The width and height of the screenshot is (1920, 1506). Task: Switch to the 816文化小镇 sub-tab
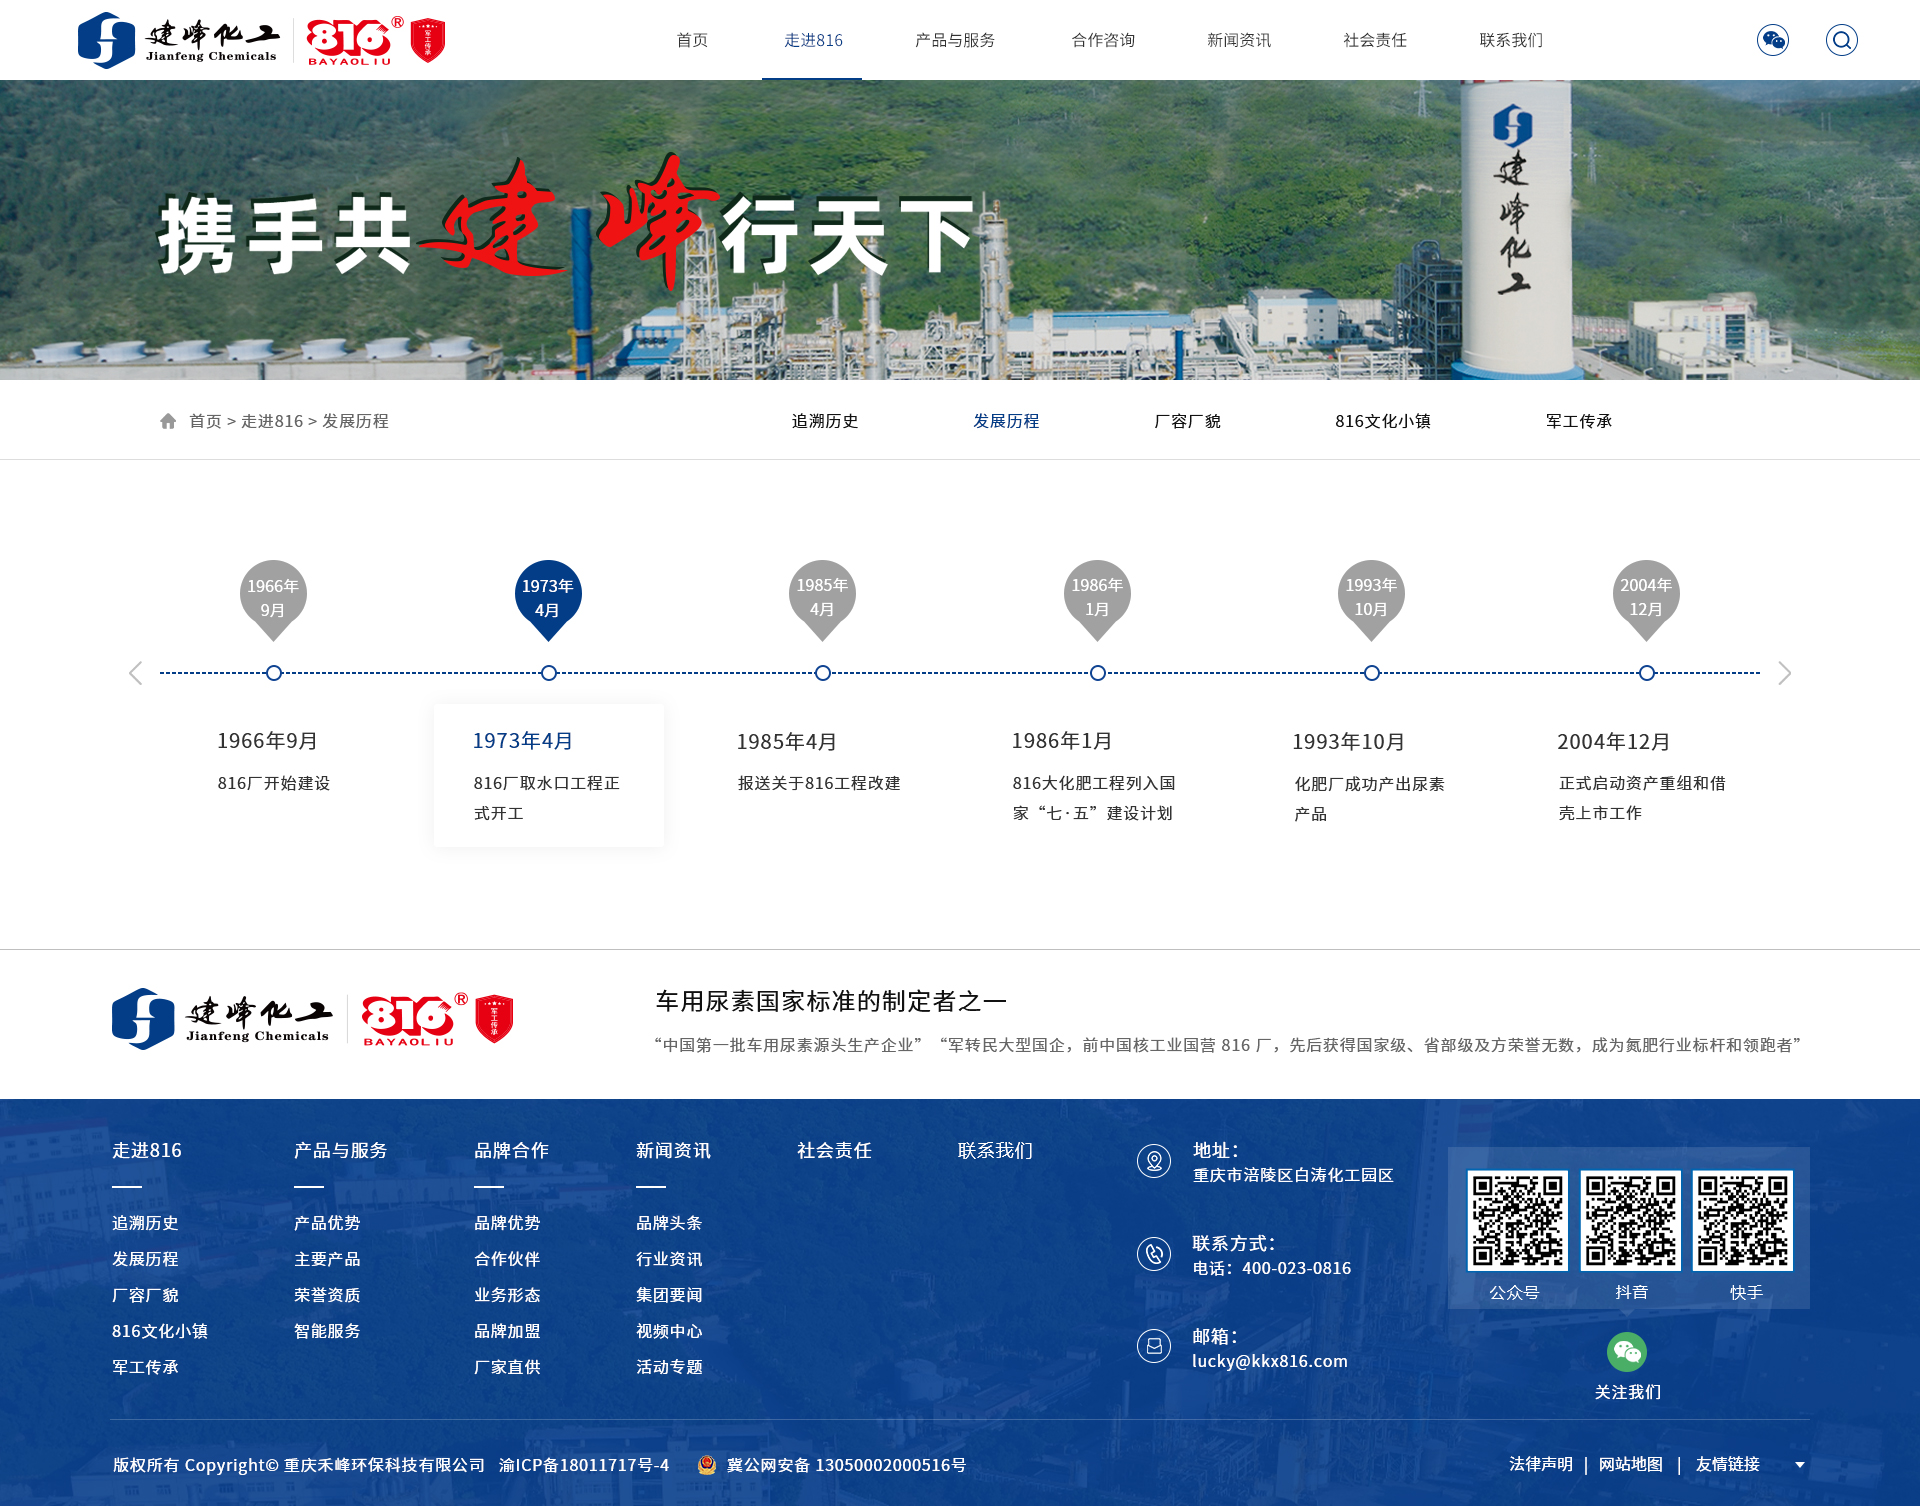coord(1383,421)
